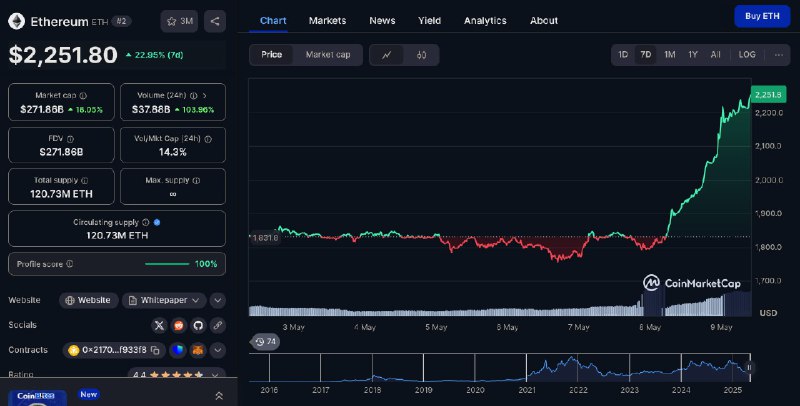Show Market cap info tooltip icon
Image resolution: width=800 pixels, height=406 pixels.
pos(83,95)
